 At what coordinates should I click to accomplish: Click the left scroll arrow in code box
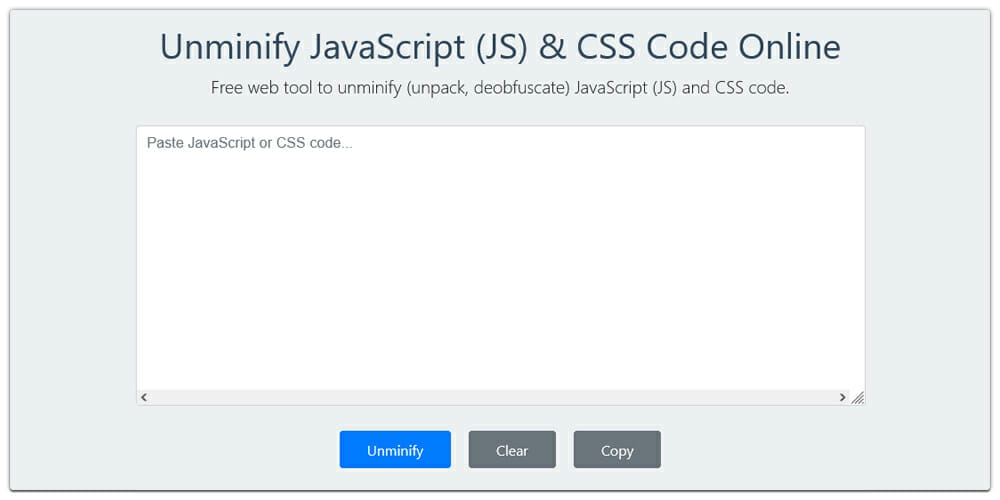point(144,397)
